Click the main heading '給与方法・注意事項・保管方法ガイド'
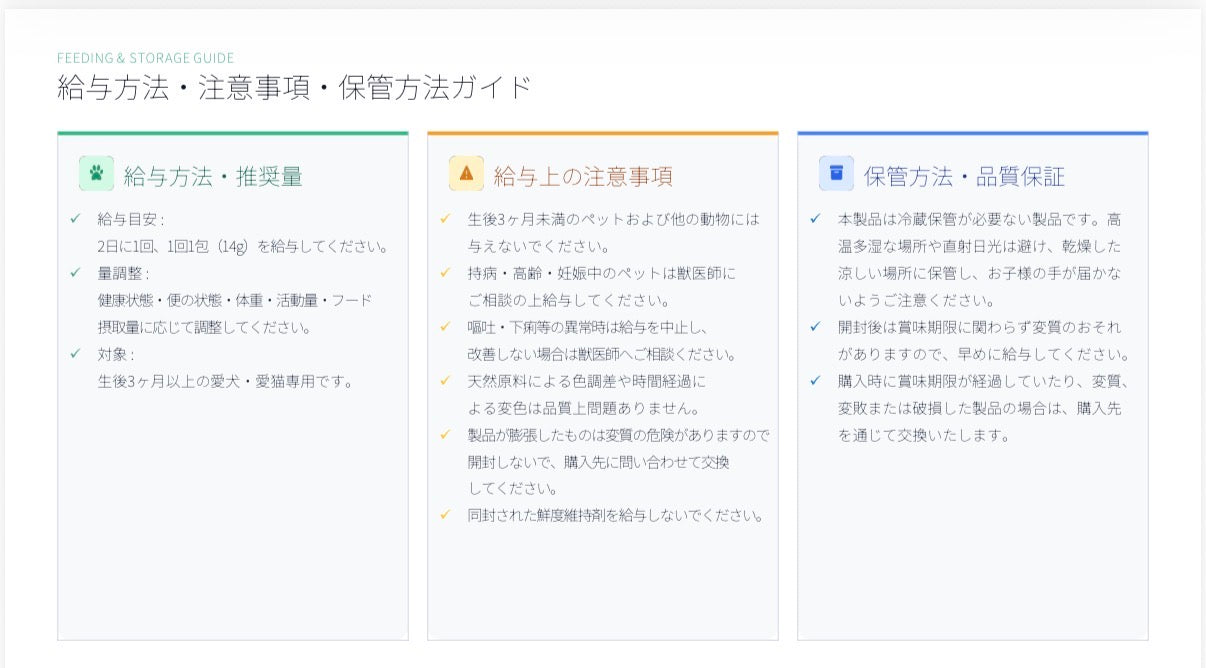 pyautogui.click(x=294, y=87)
